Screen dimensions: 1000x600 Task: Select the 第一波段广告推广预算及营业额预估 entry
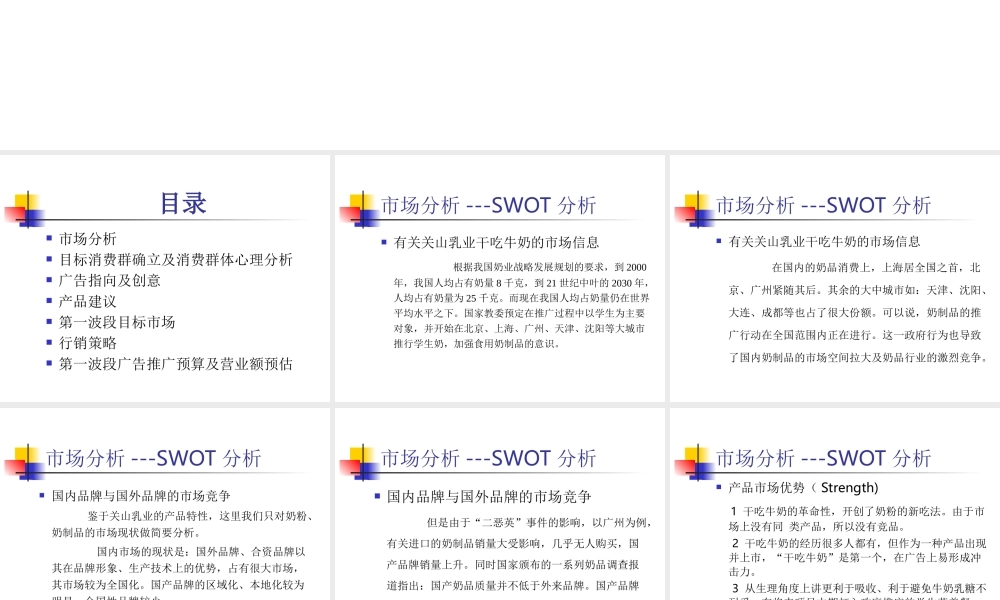coord(174,363)
